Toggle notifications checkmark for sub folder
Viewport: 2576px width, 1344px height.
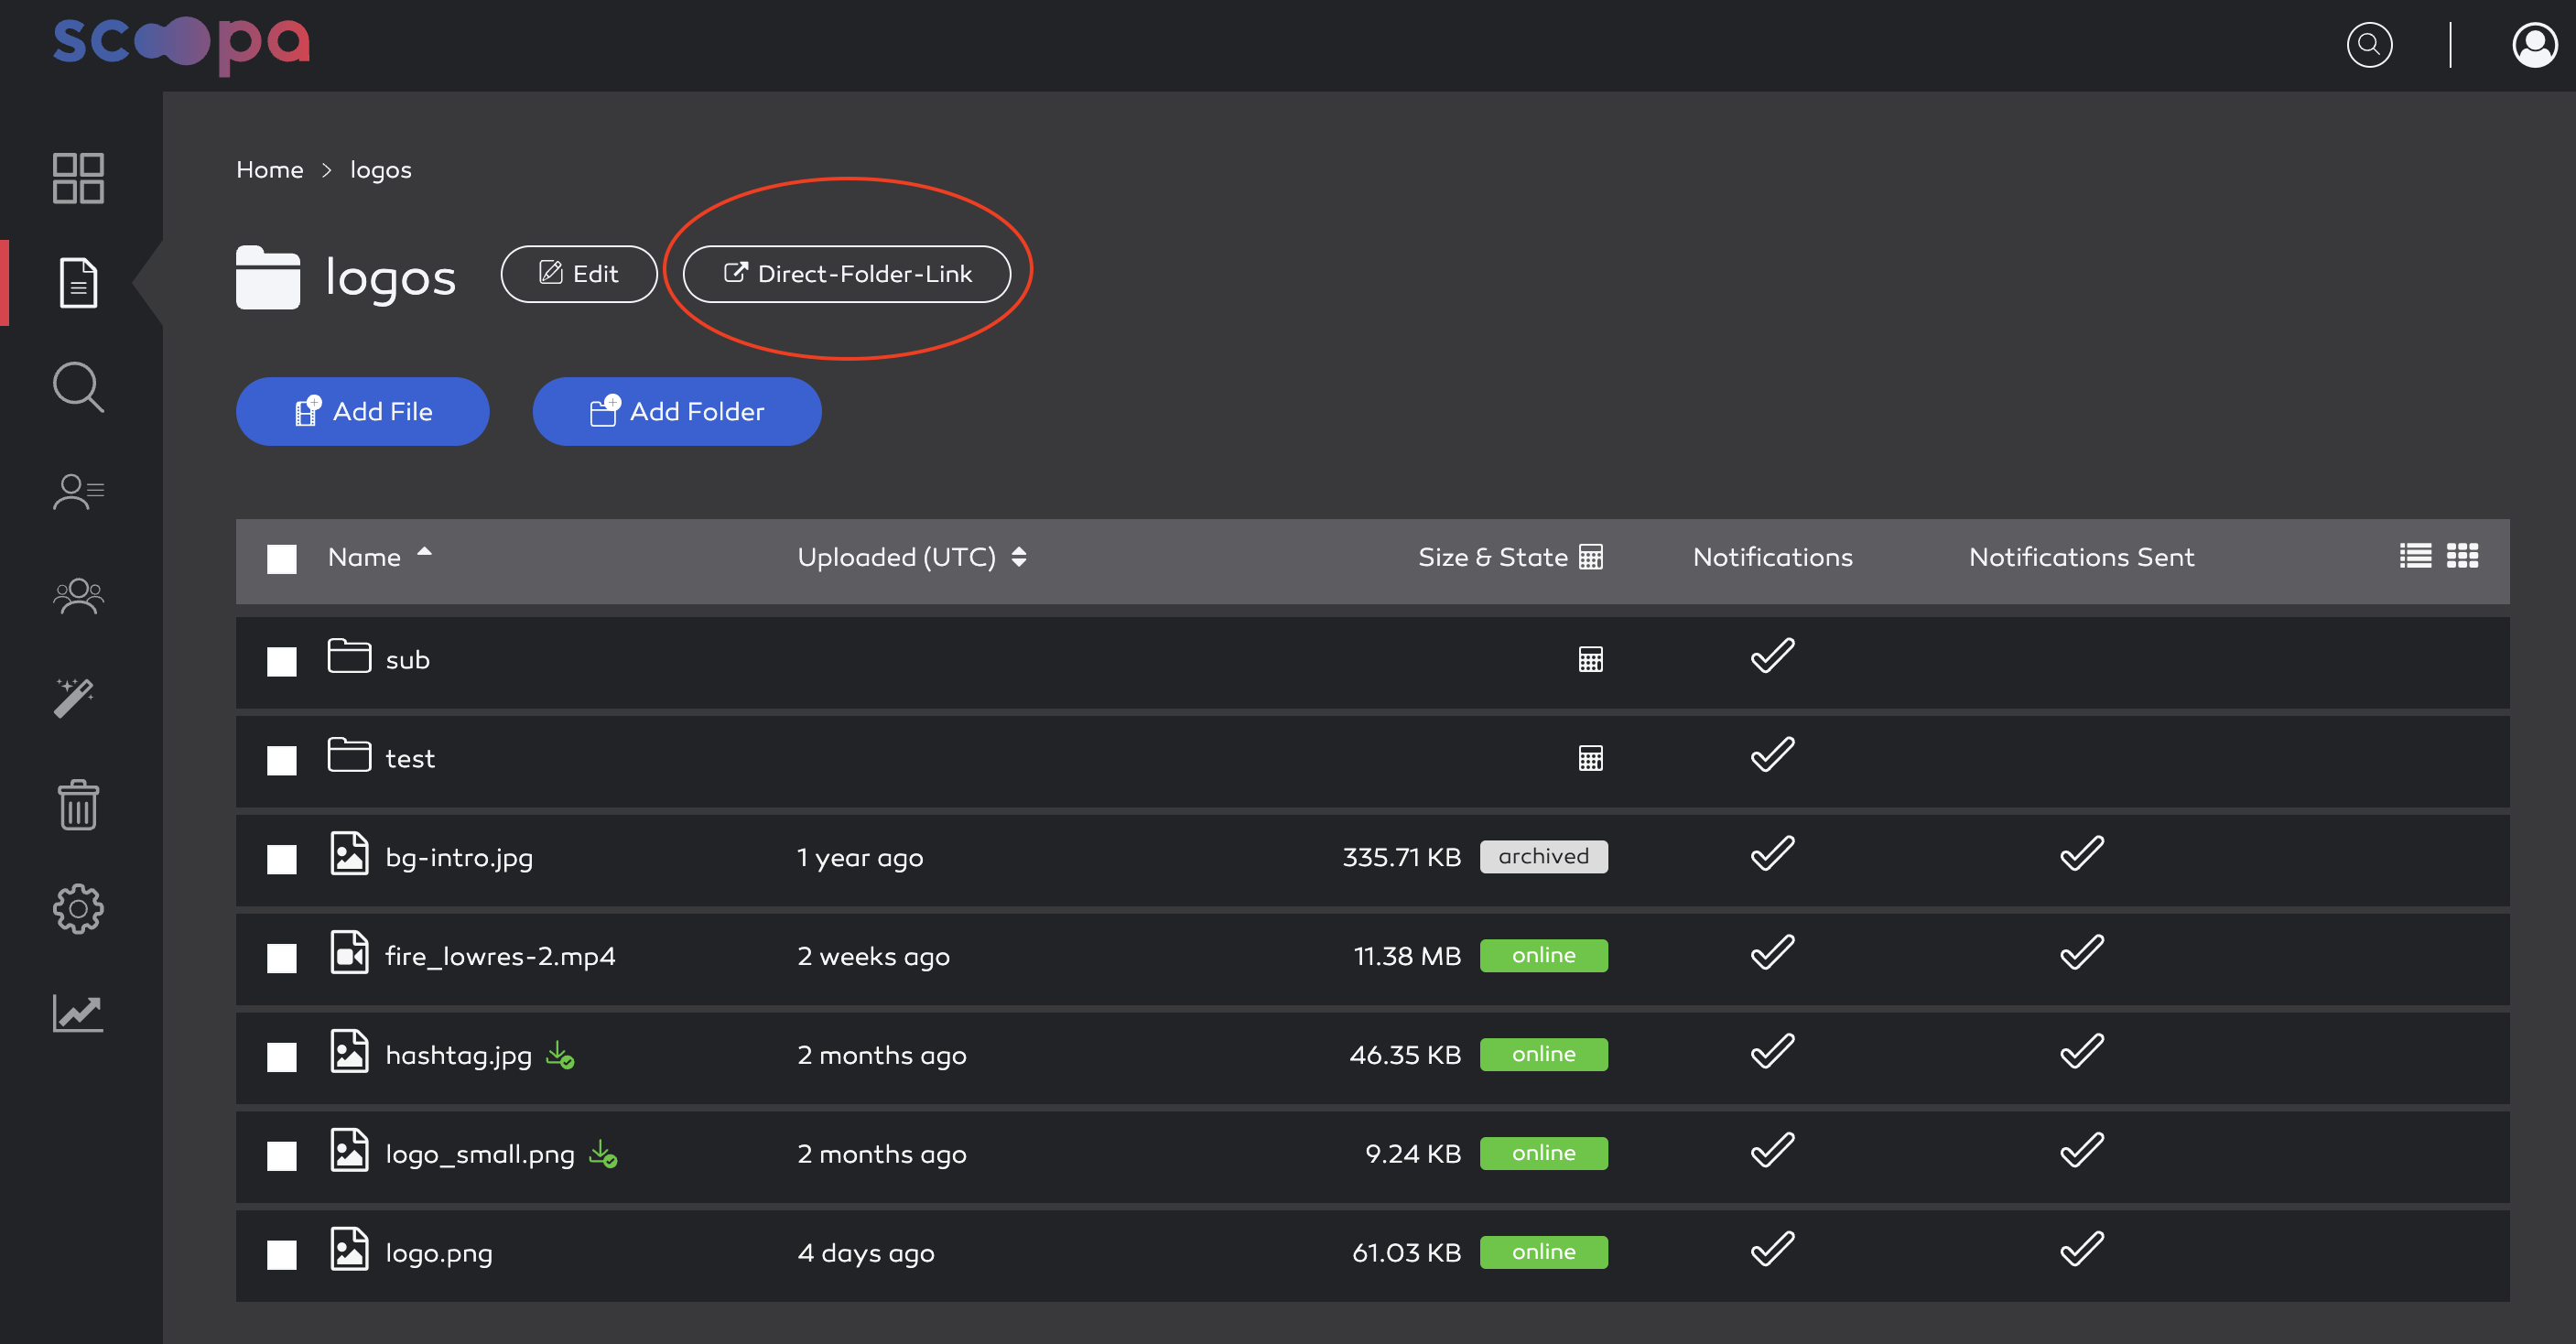(x=1772, y=657)
